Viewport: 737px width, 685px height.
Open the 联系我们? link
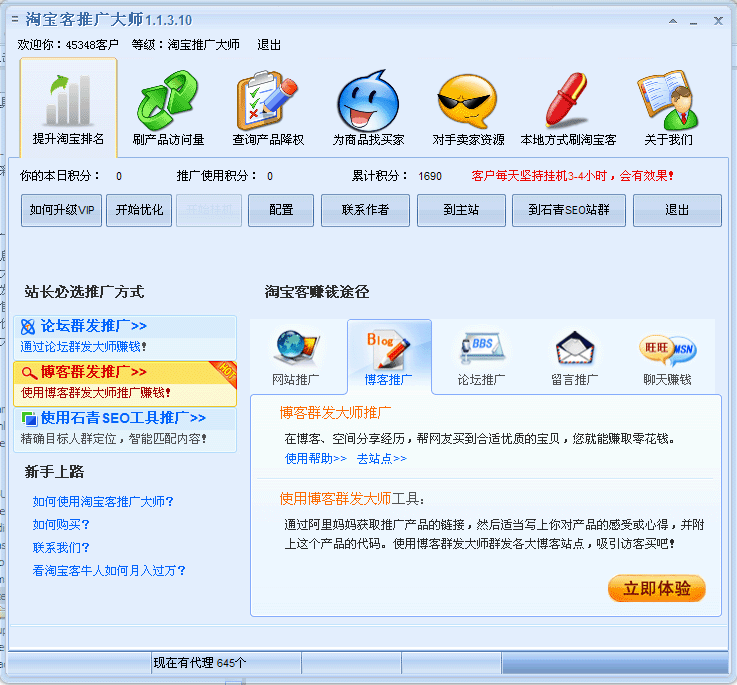[x=61, y=548]
